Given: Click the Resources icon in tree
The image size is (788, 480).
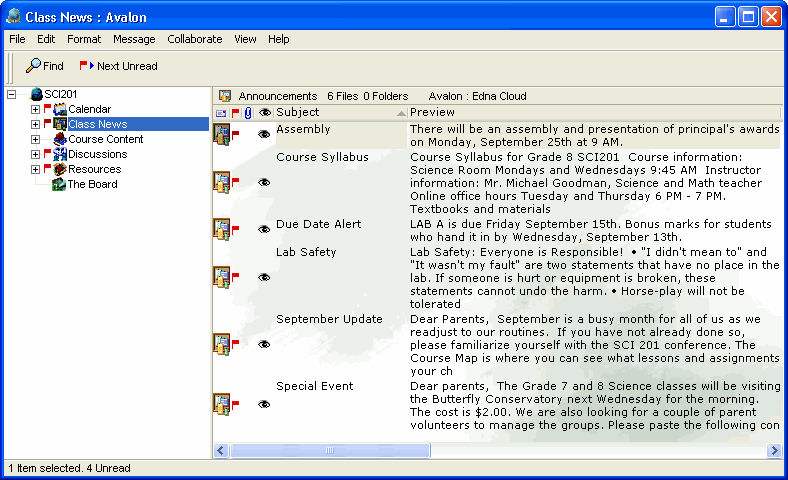Looking at the screenshot, I should point(60,169).
